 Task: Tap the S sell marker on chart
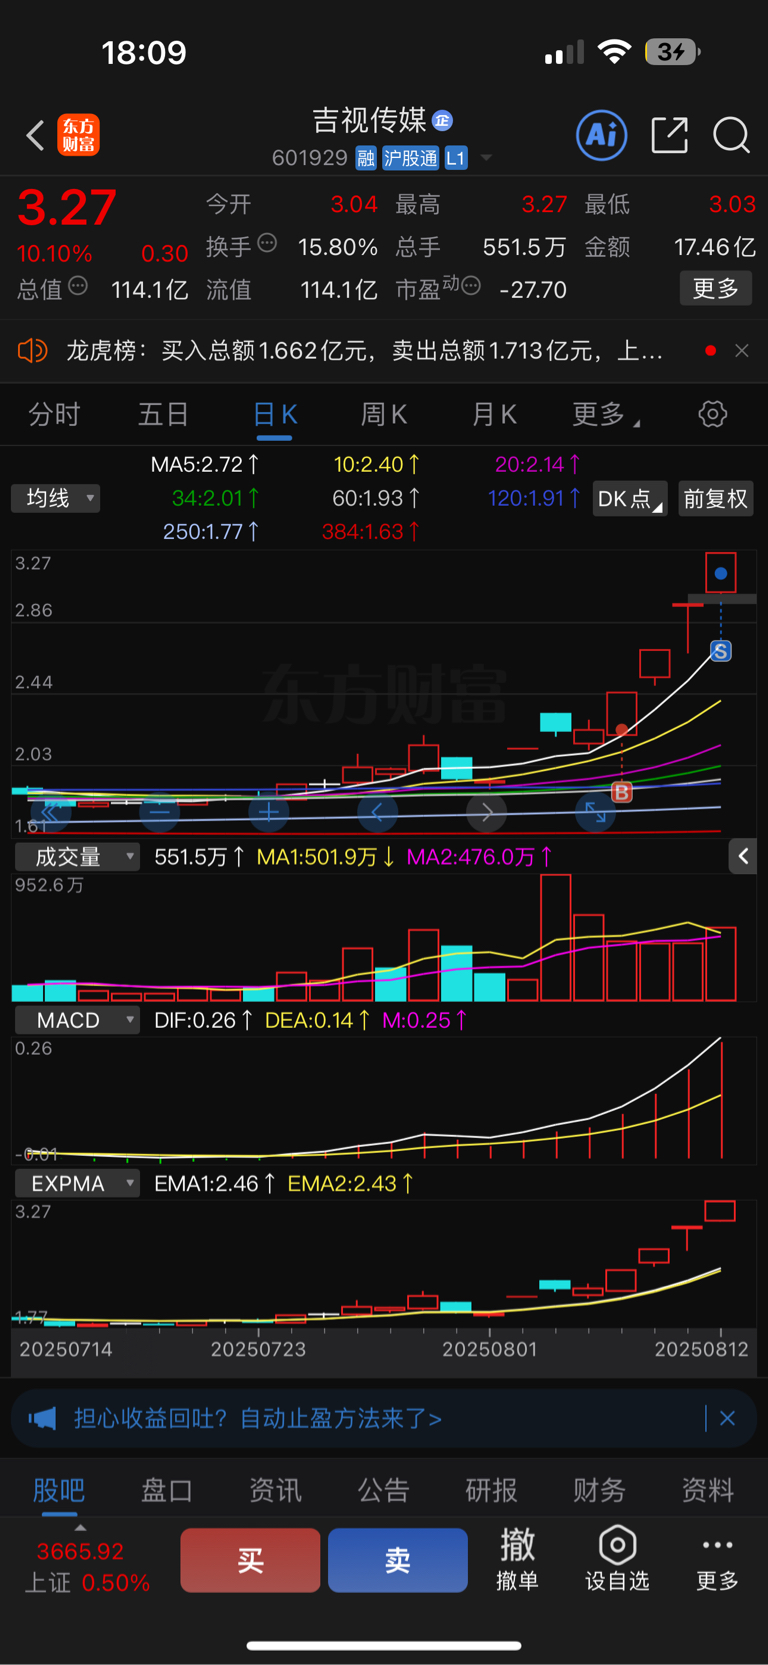pos(721,651)
